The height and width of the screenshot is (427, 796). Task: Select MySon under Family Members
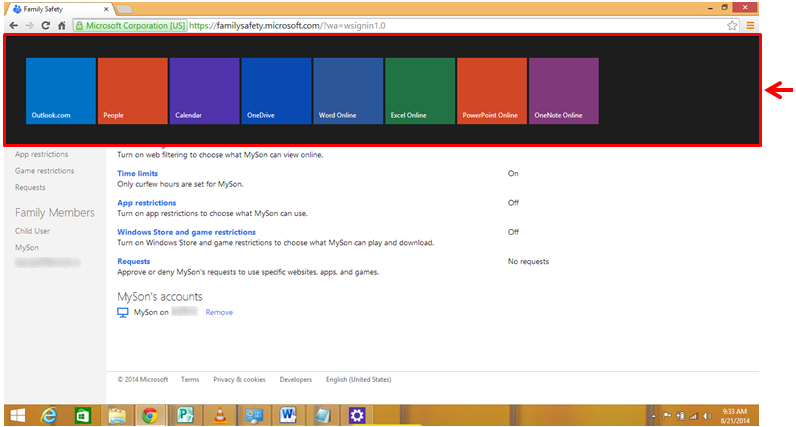27,248
